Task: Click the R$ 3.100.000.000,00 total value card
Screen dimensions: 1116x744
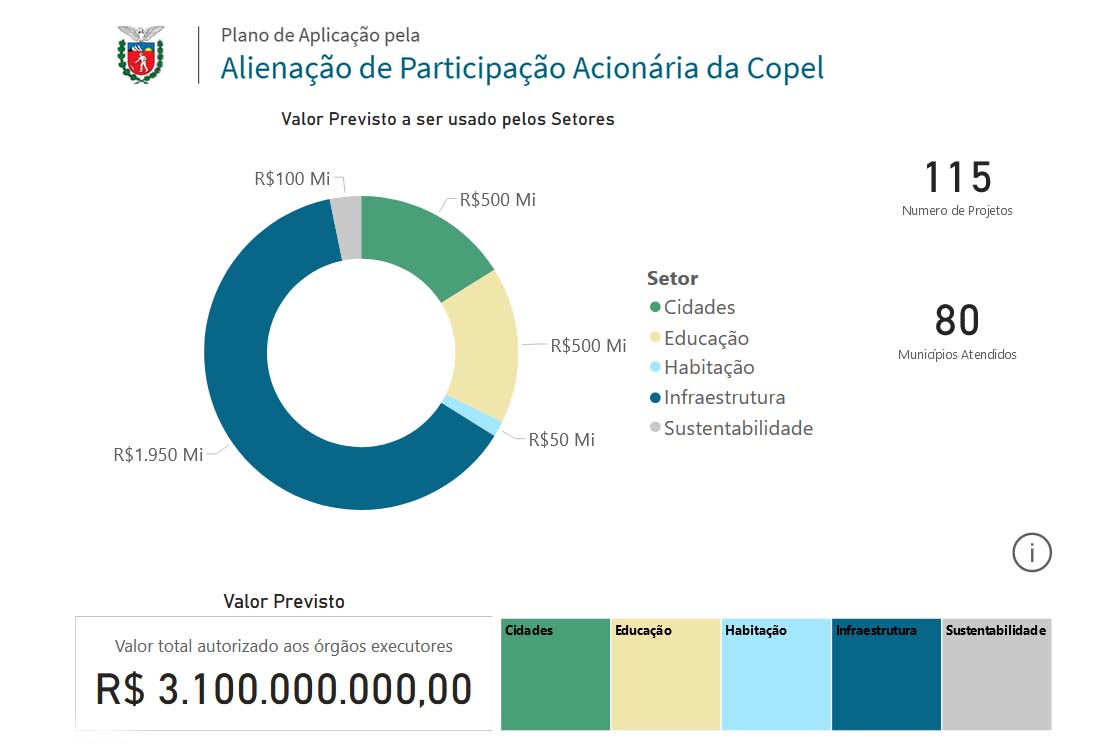Action: tap(284, 675)
